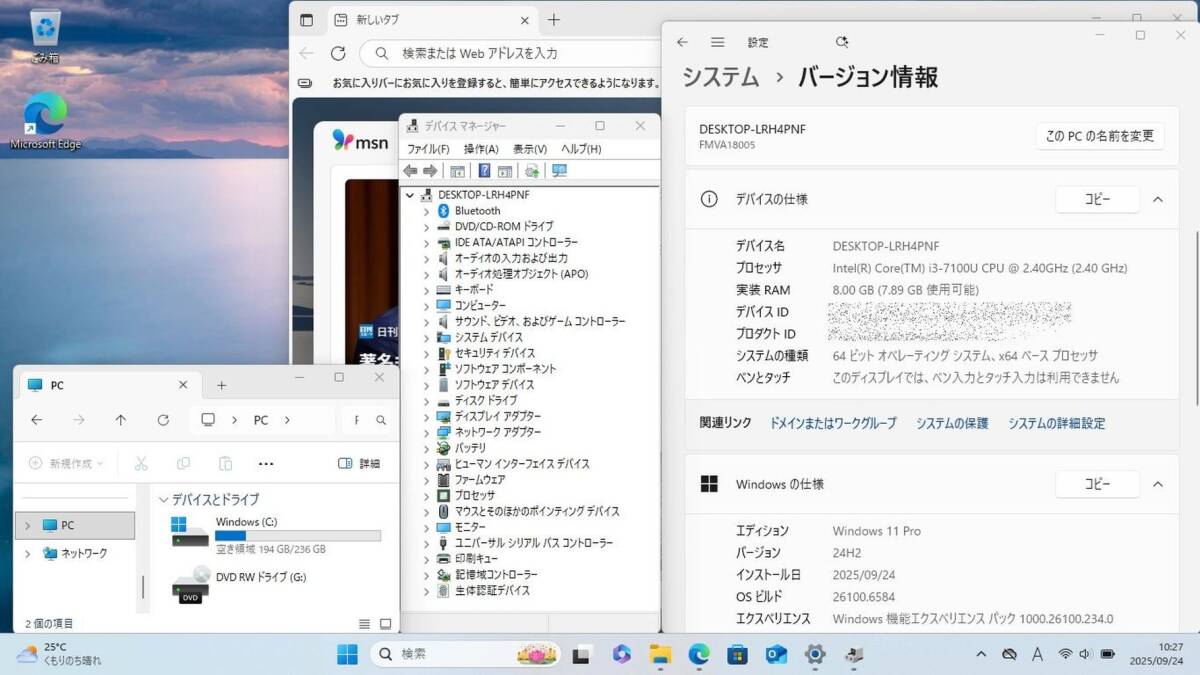The image size is (1200, 675).
Task: Collapse the デバイスの仕様 section chevron
Action: coord(1157,200)
